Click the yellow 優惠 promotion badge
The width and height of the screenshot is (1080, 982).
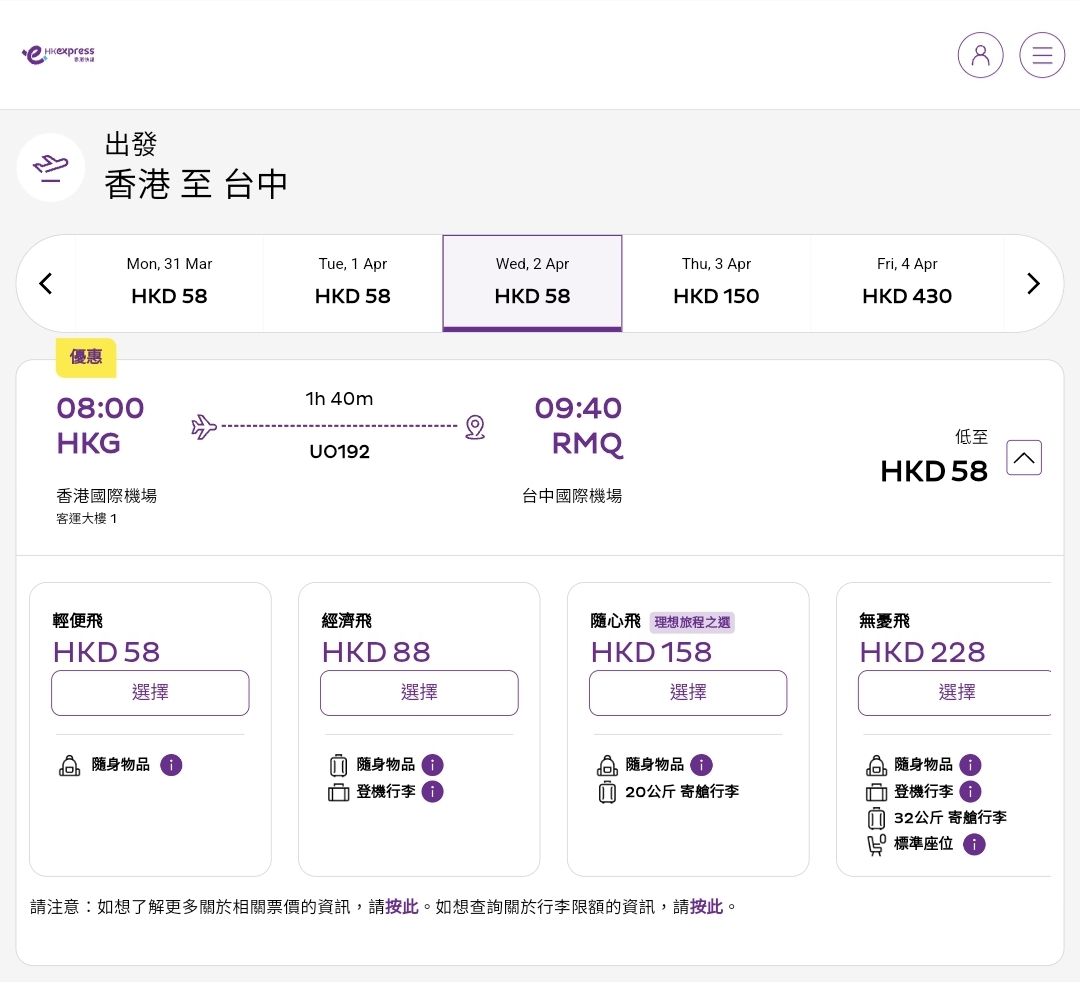pos(86,357)
